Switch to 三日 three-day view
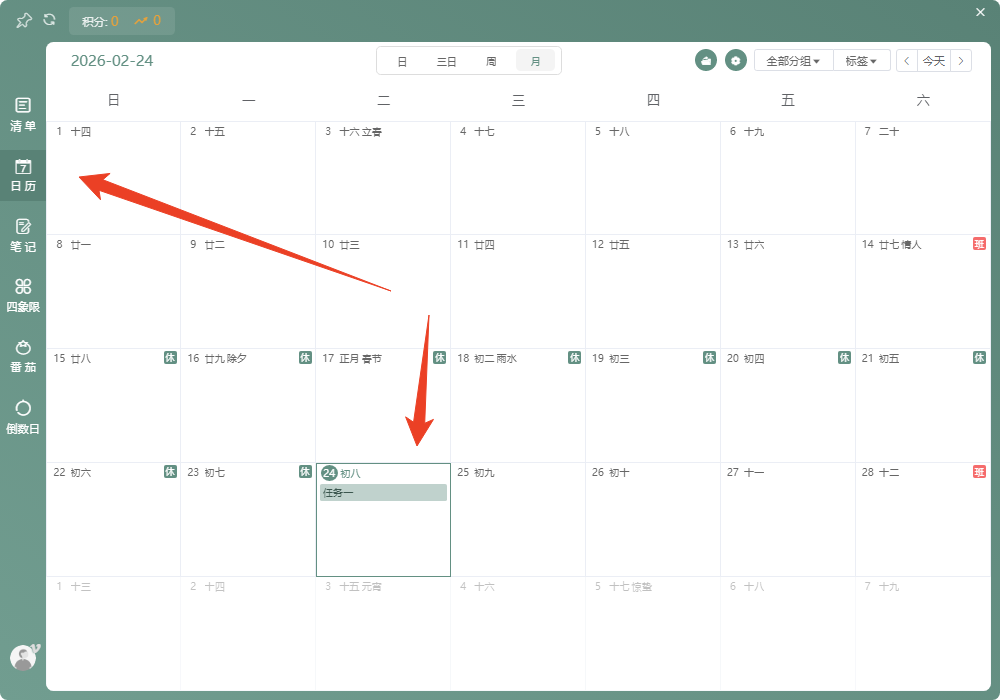Viewport: 1000px width, 700px height. click(446, 61)
